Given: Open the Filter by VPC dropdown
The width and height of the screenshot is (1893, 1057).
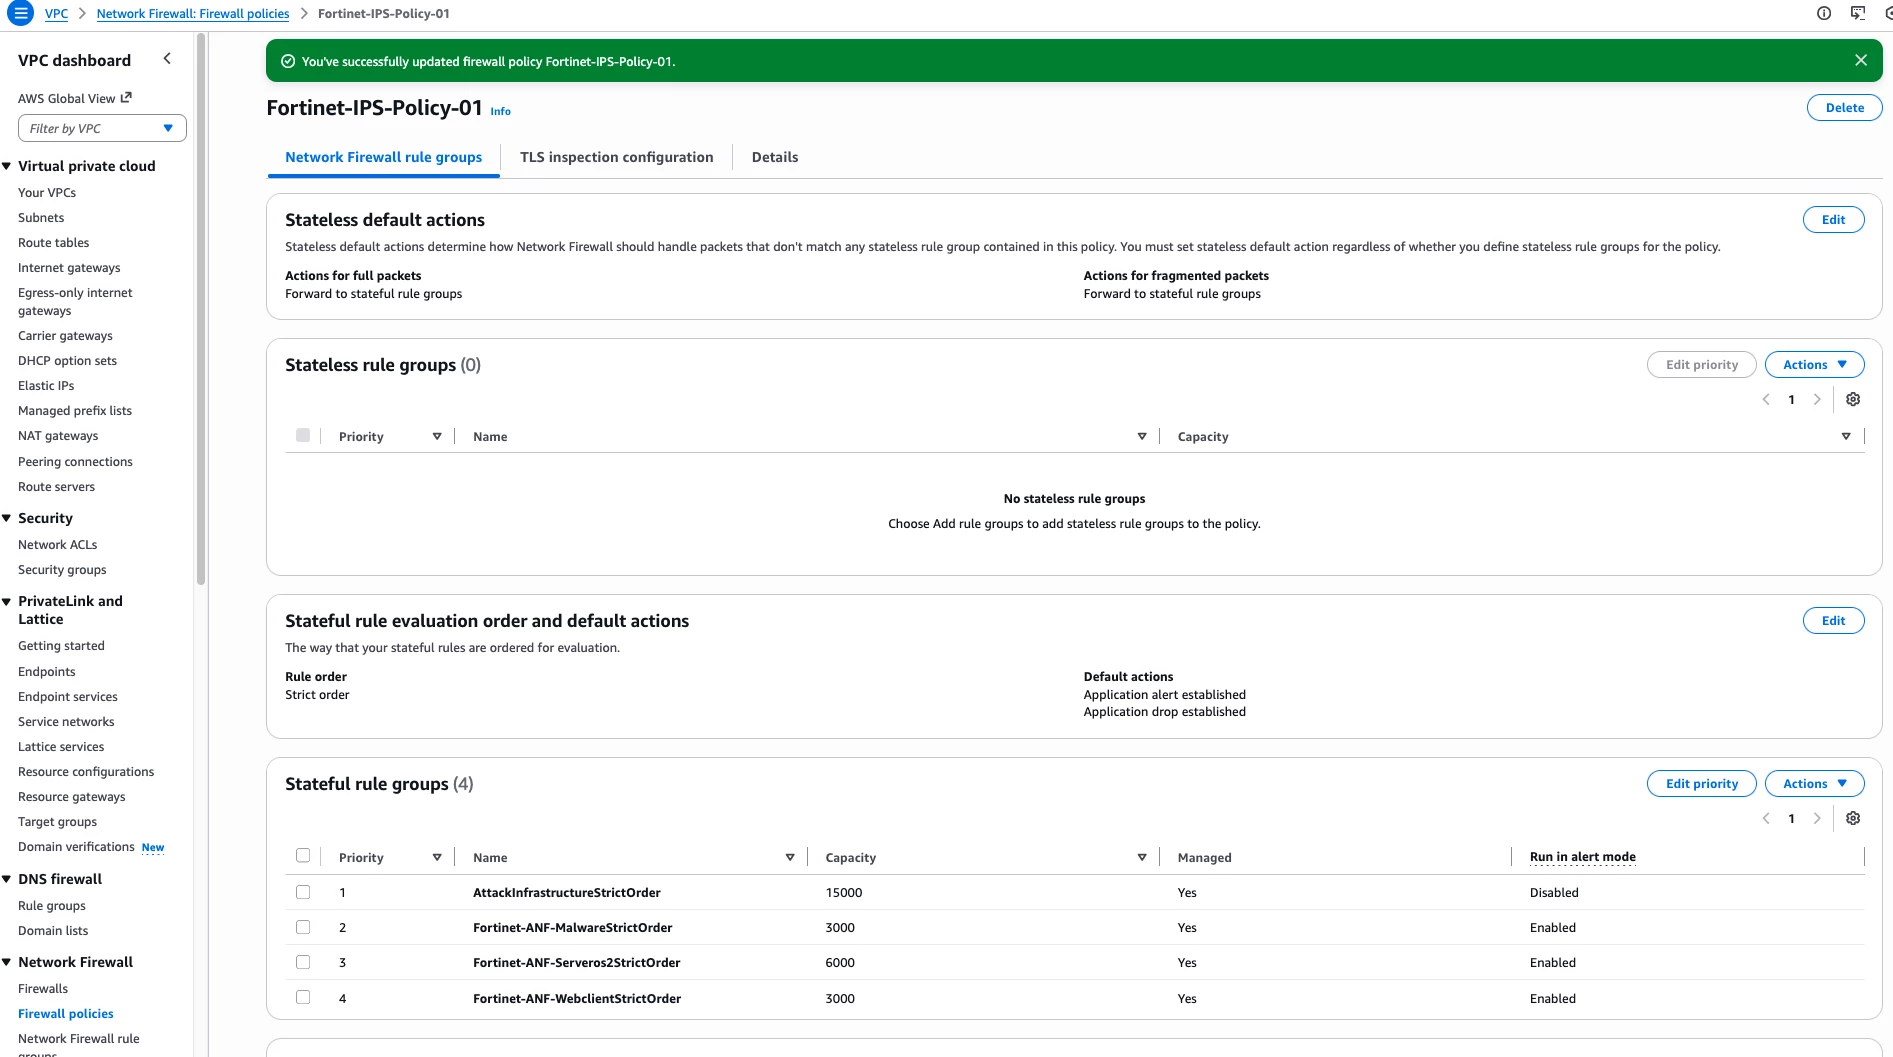Looking at the screenshot, I should (102, 128).
